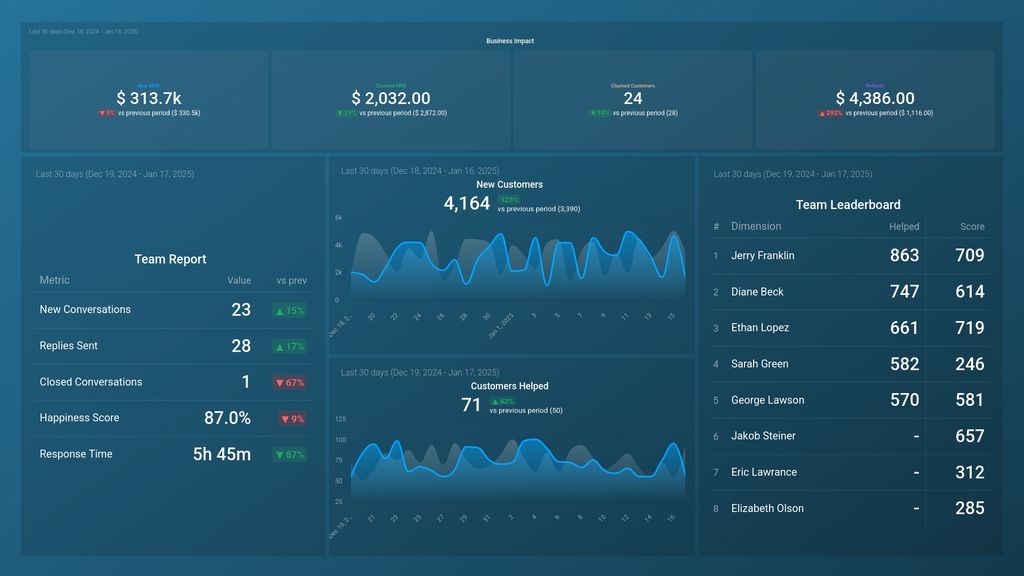Viewport: 1024px width, 576px height.
Task: Click the red 293% change badge under Refunds
Action: (830, 113)
